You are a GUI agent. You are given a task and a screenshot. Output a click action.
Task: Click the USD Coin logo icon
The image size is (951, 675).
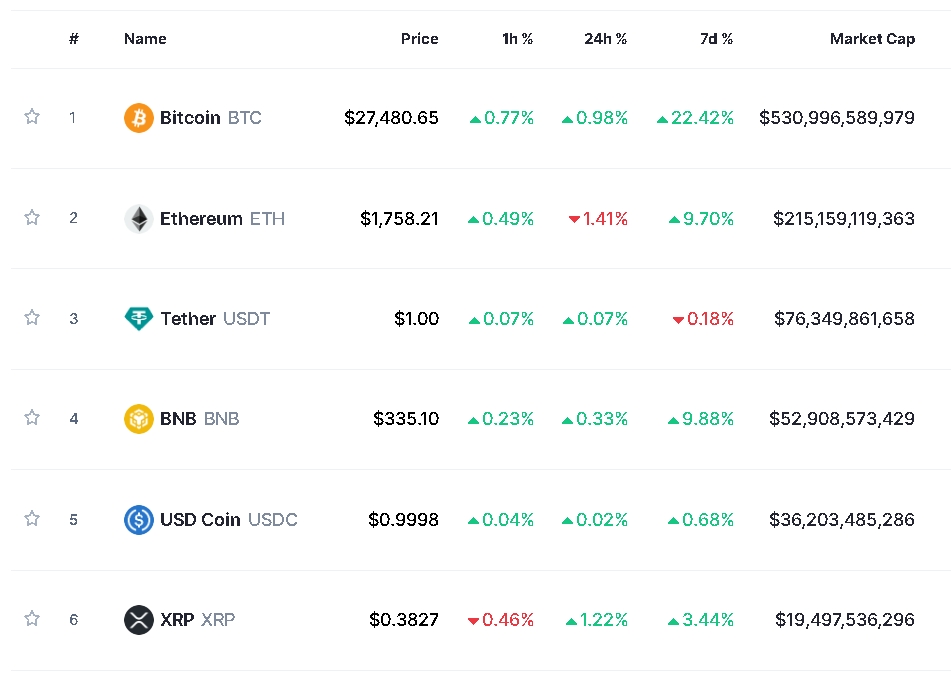[x=138, y=519]
